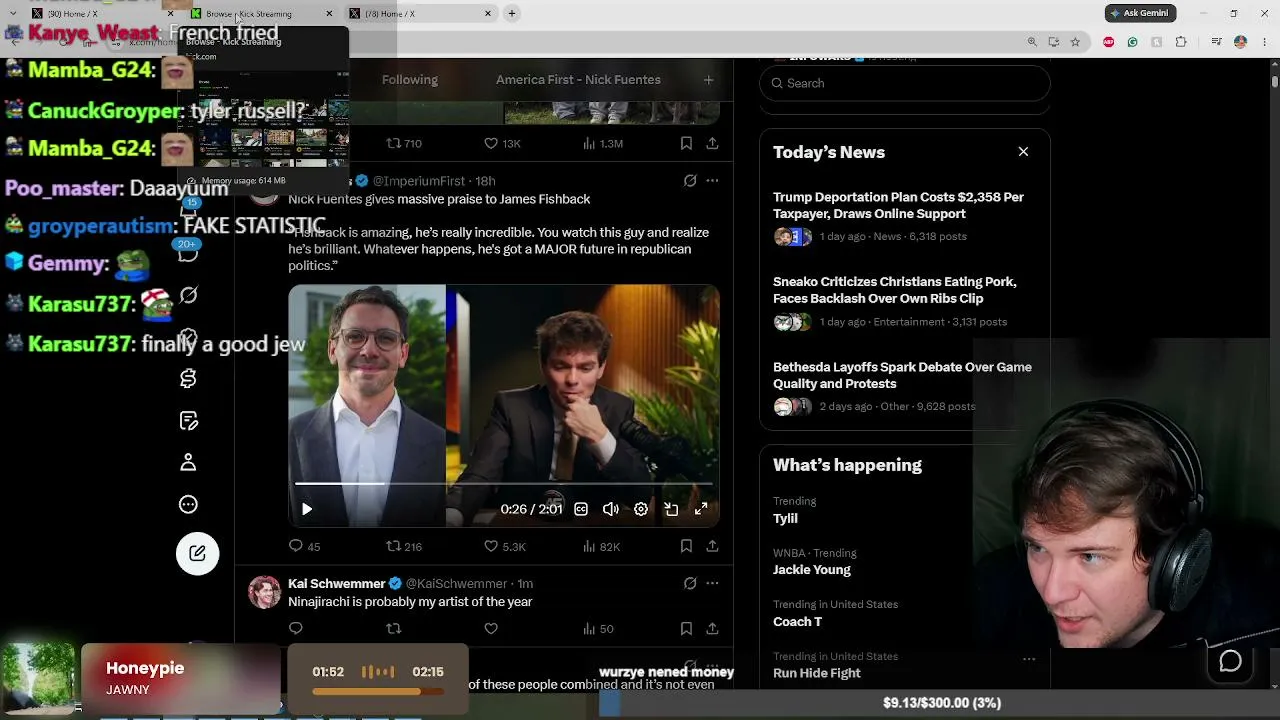Open a new browser tab

click(511, 13)
